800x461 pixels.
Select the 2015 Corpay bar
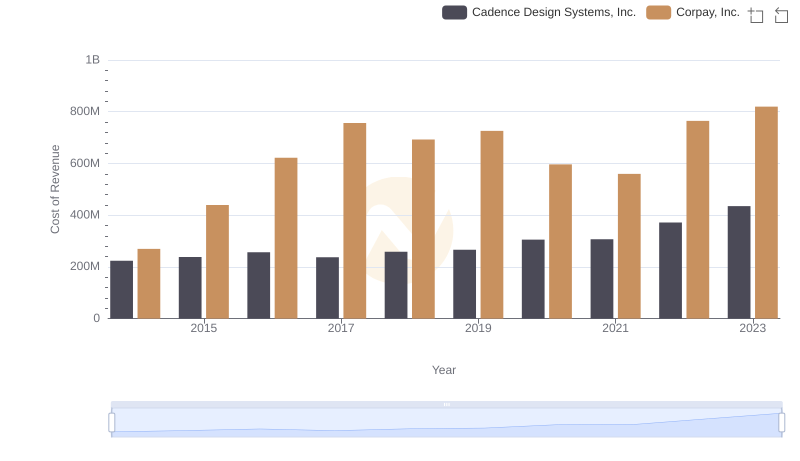[217, 262]
